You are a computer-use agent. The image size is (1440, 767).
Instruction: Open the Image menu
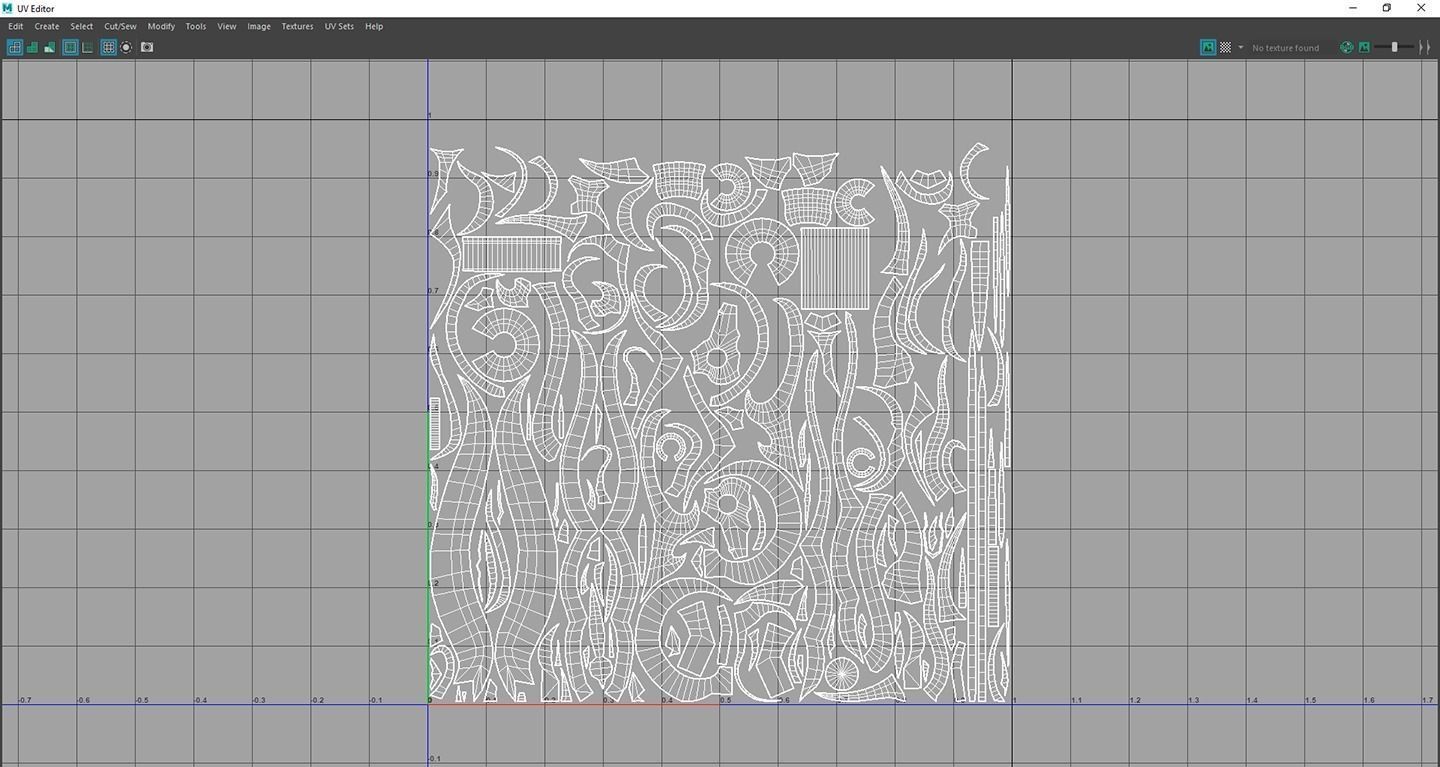(259, 26)
